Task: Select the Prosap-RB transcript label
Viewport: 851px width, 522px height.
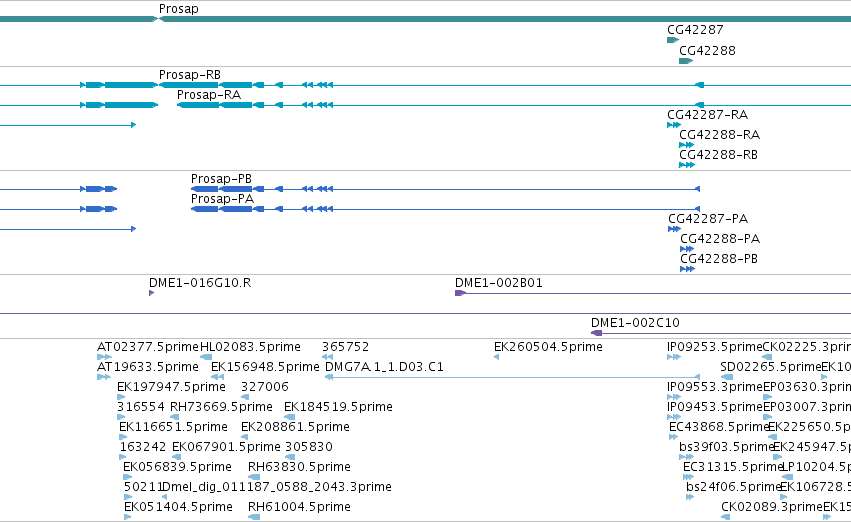Action: [190, 74]
